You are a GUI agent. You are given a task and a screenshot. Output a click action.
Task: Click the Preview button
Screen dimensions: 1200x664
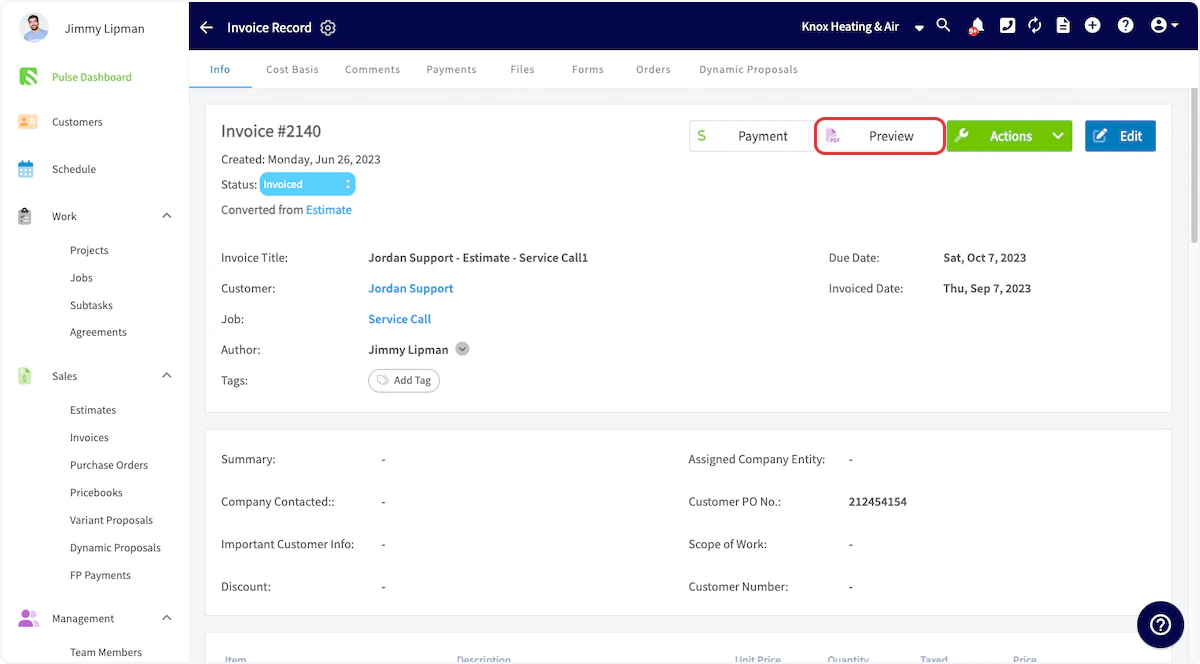880,136
